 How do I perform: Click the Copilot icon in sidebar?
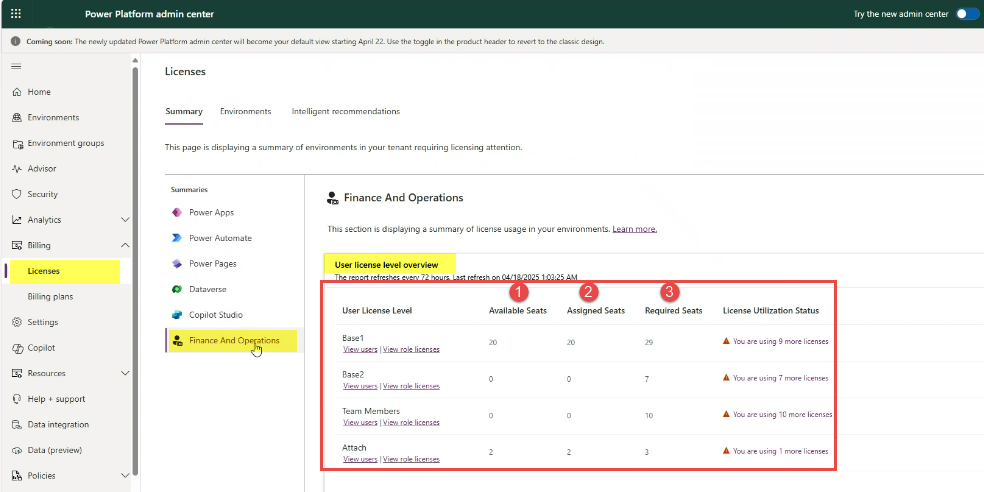click(x=17, y=348)
